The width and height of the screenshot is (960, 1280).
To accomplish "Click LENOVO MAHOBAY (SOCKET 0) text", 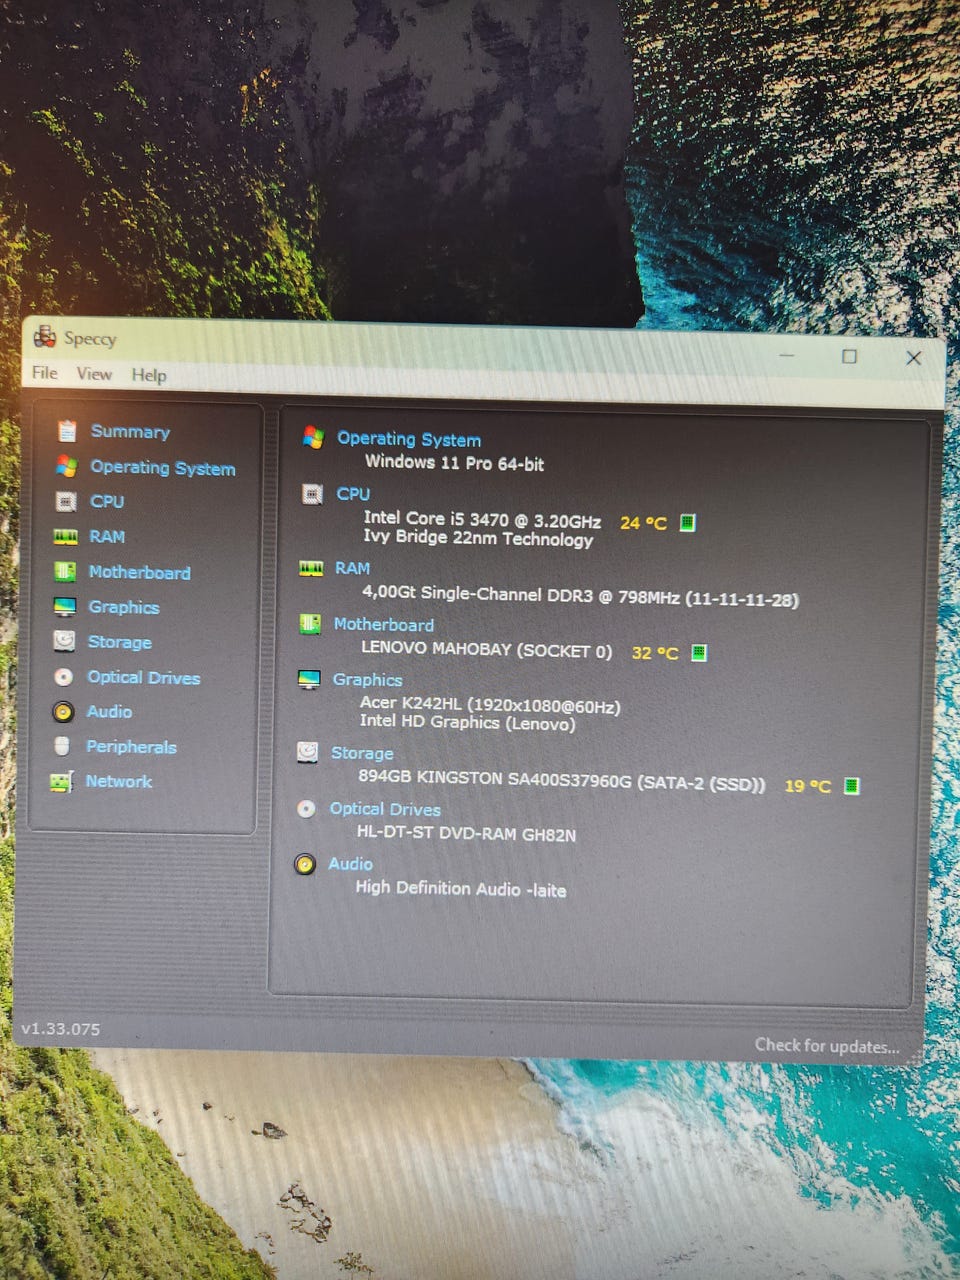I will pyautogui.click(x=486, y=650).
